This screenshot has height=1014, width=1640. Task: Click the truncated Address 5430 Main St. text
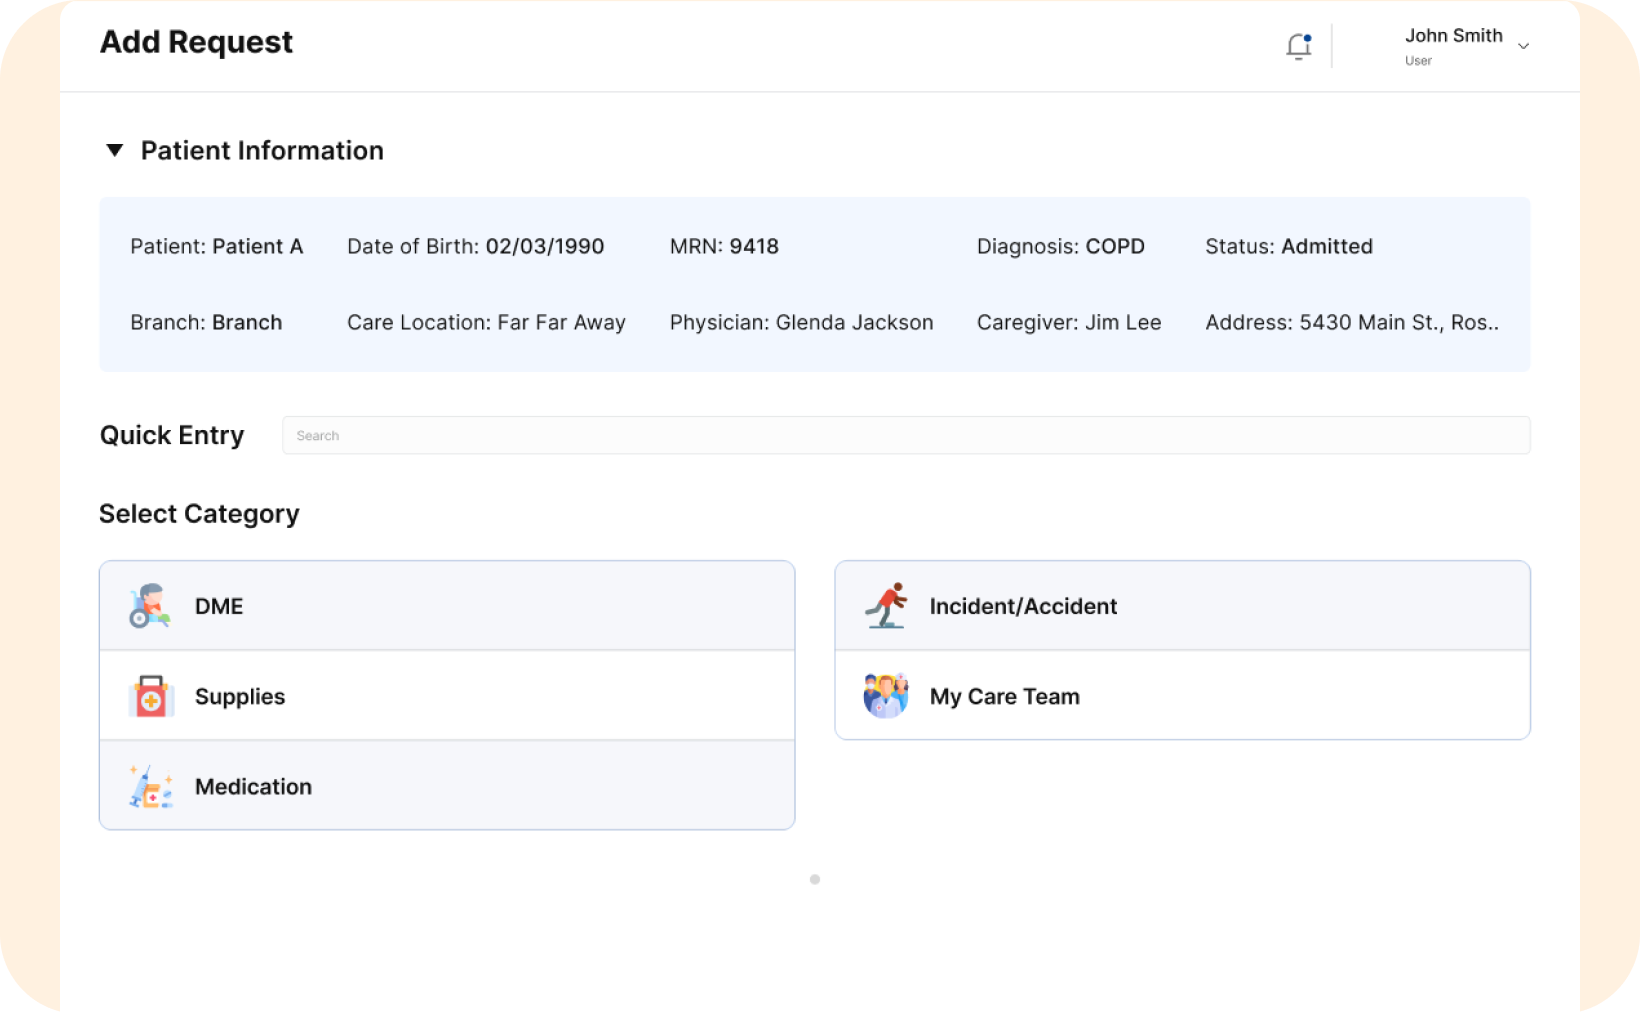tap(1351, 322)
